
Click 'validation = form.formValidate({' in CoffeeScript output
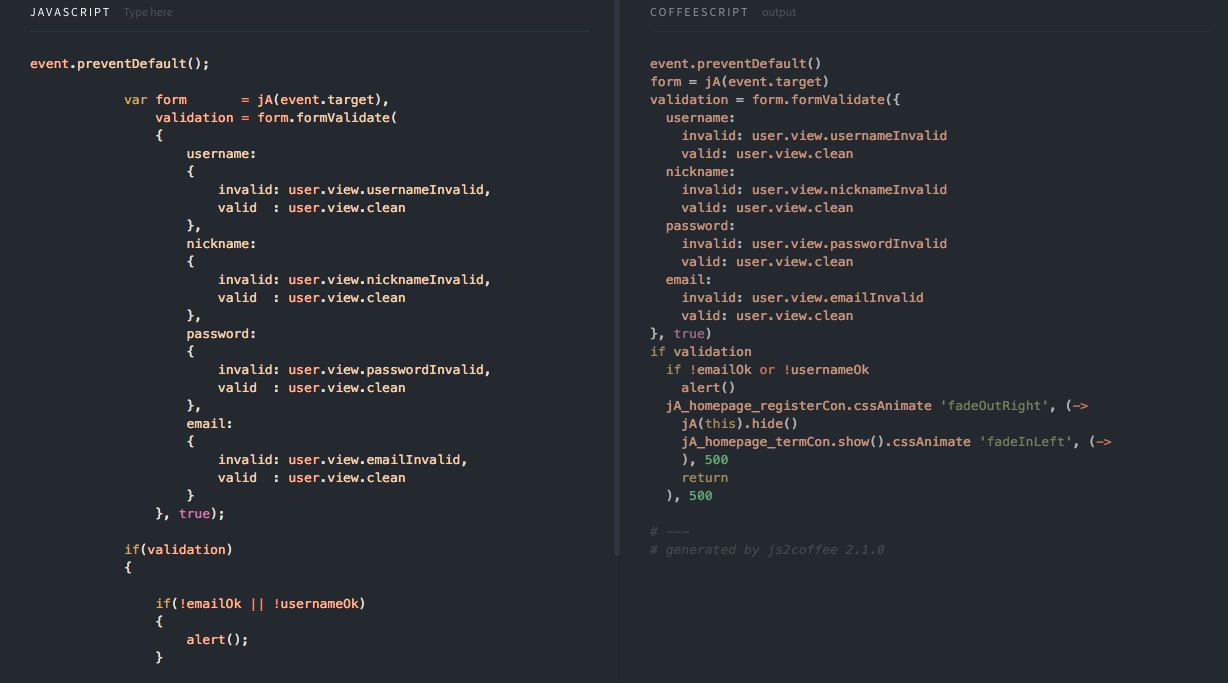click(775, 100)
